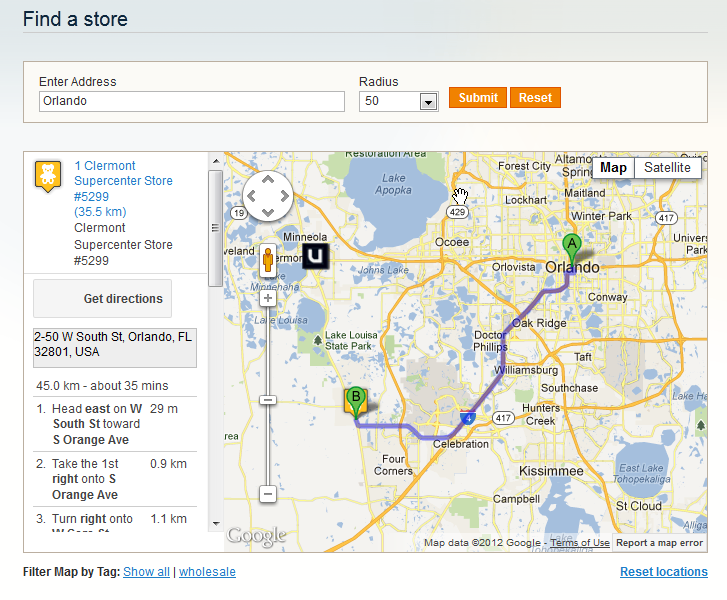Click the Enter Address input field
Image resolution: width=727 pixels, height=600 pixels.
[x=192, y=101]
